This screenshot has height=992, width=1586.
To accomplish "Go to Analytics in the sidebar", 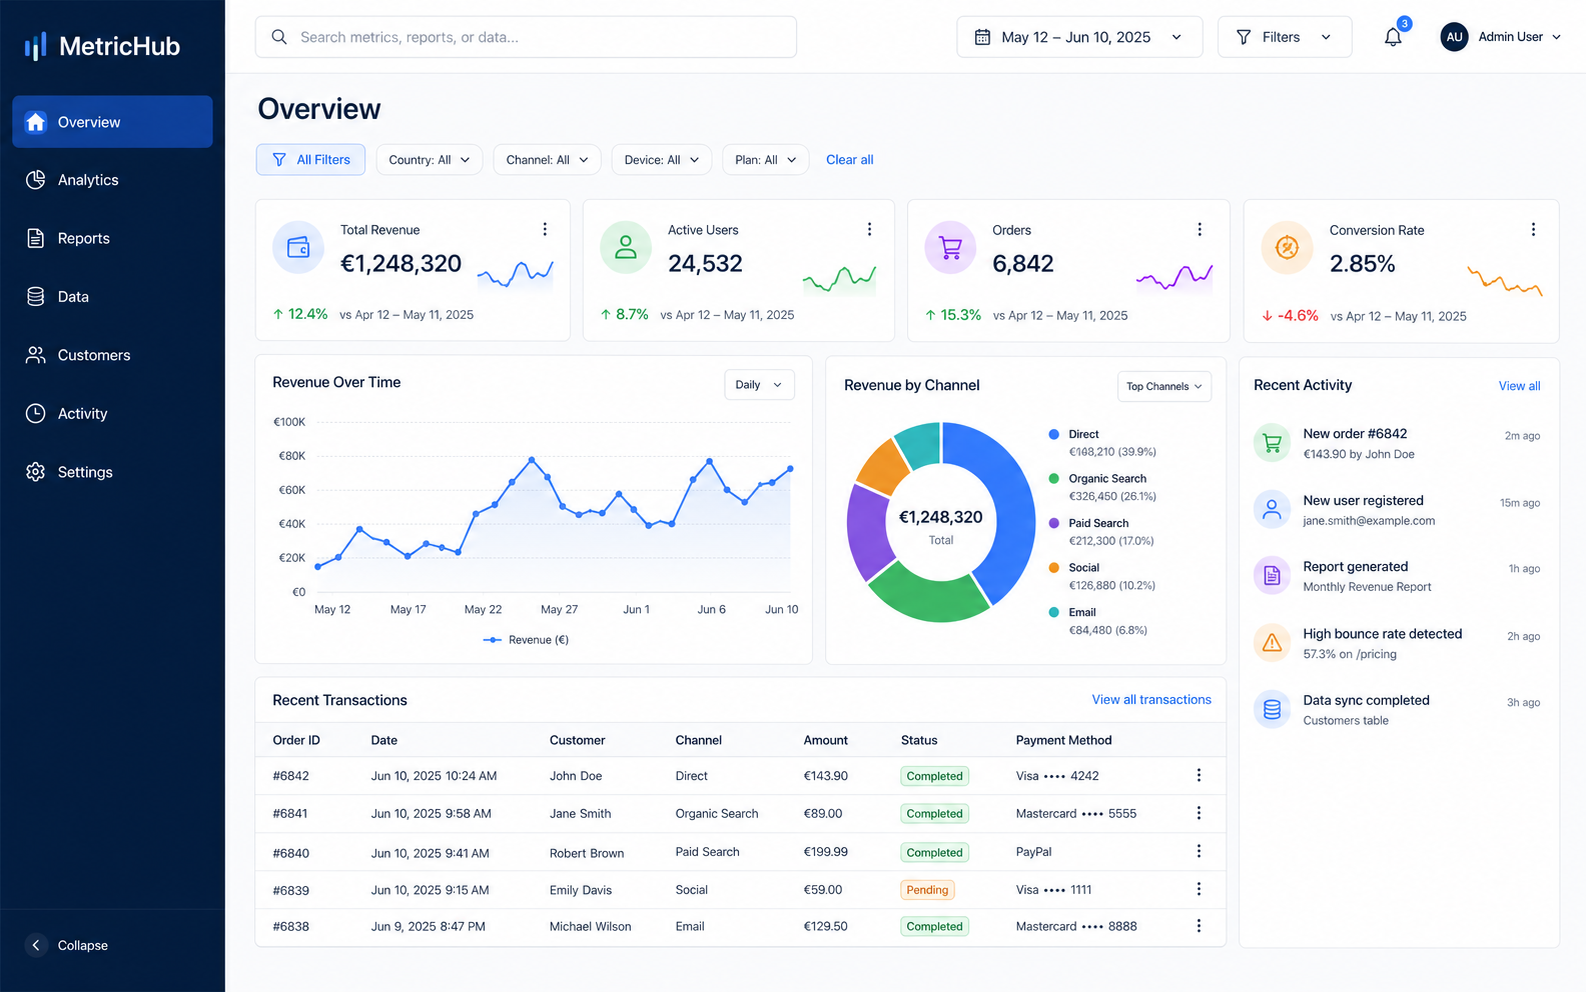I will (x=112, y=180).
